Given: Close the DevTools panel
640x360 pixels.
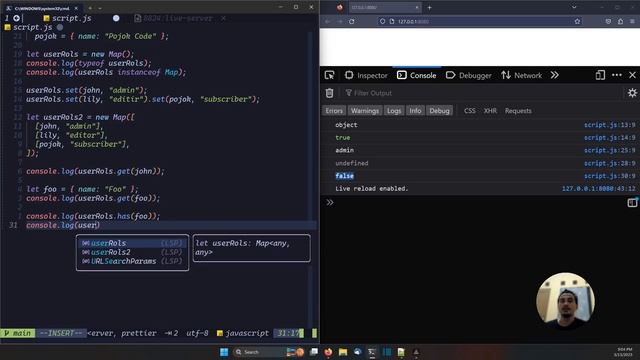Looking at the screenshot, I should (x=632, y=75).
